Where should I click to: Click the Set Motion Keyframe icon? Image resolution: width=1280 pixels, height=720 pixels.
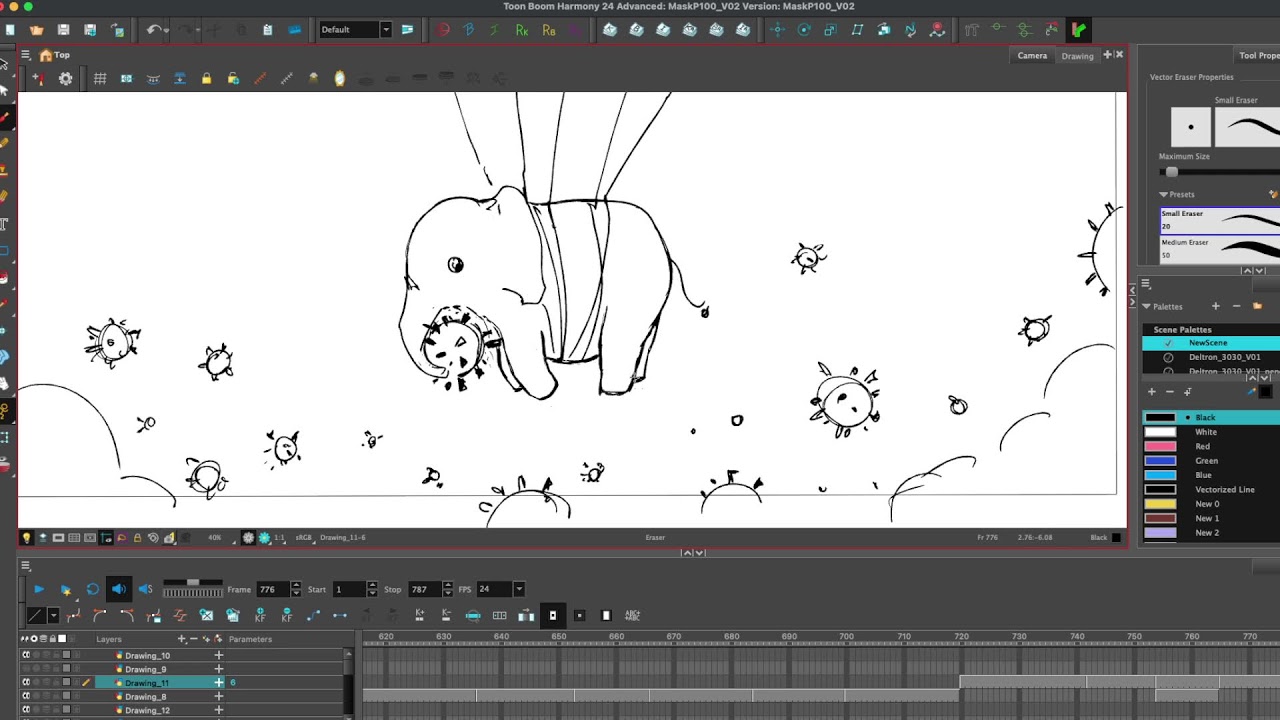click(x=313, y=616)
